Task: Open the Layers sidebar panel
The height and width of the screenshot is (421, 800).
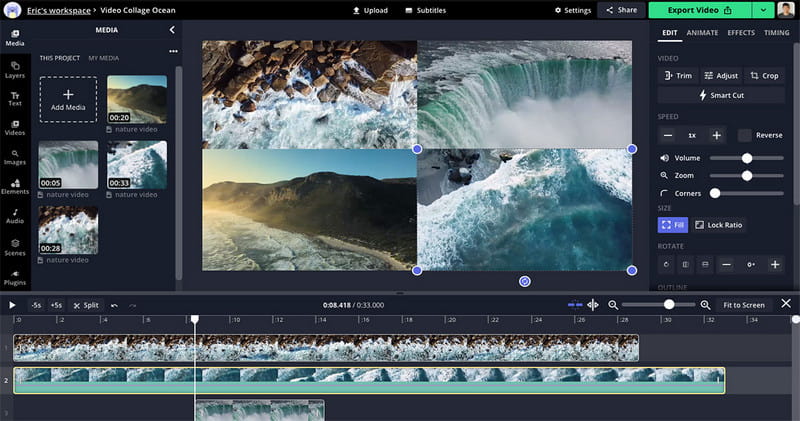Action: click(x=15, y=70)
